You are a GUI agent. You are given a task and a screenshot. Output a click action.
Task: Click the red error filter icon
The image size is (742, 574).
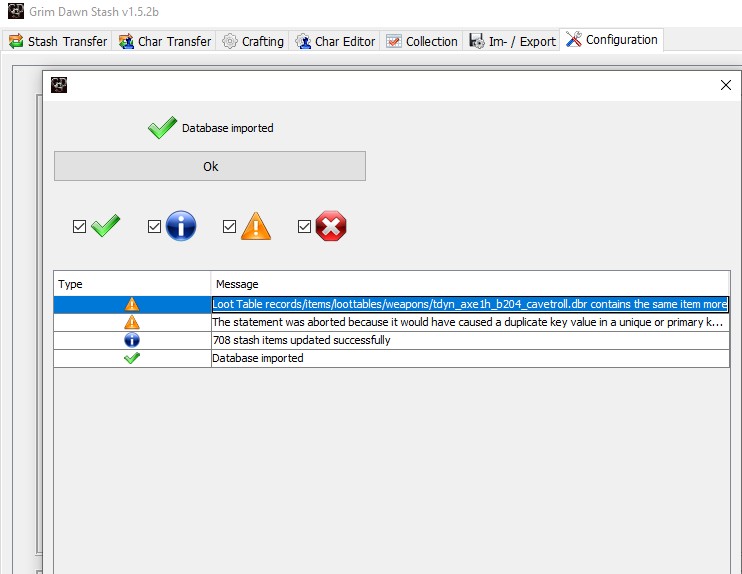click(330, 227)
